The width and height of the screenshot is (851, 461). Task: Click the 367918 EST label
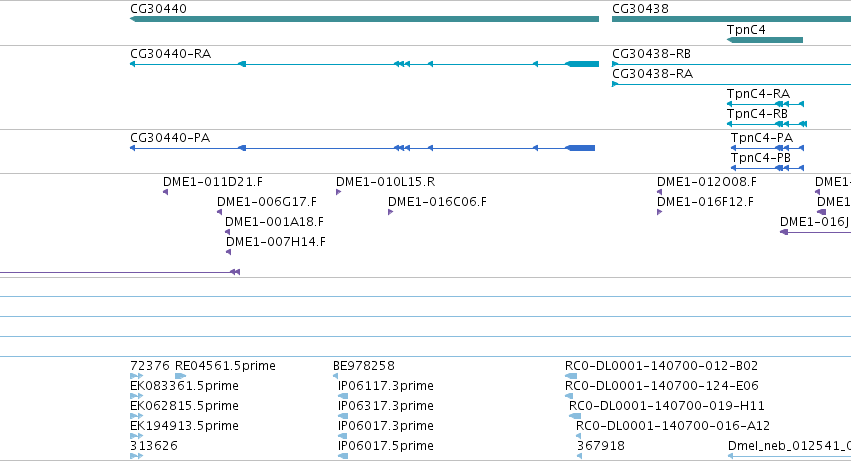click(601, 446)
